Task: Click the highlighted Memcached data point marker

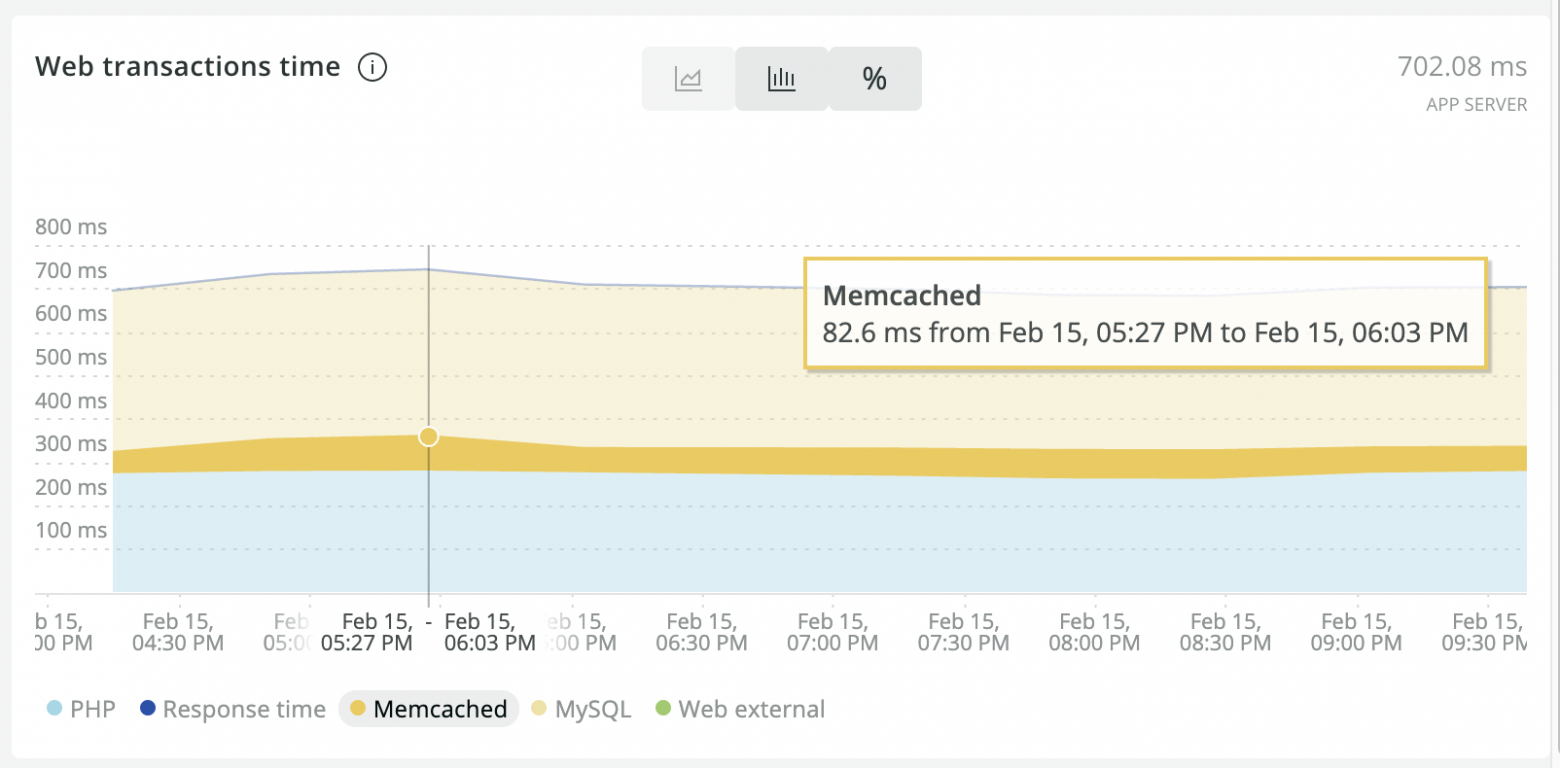Action: [429, 436]
